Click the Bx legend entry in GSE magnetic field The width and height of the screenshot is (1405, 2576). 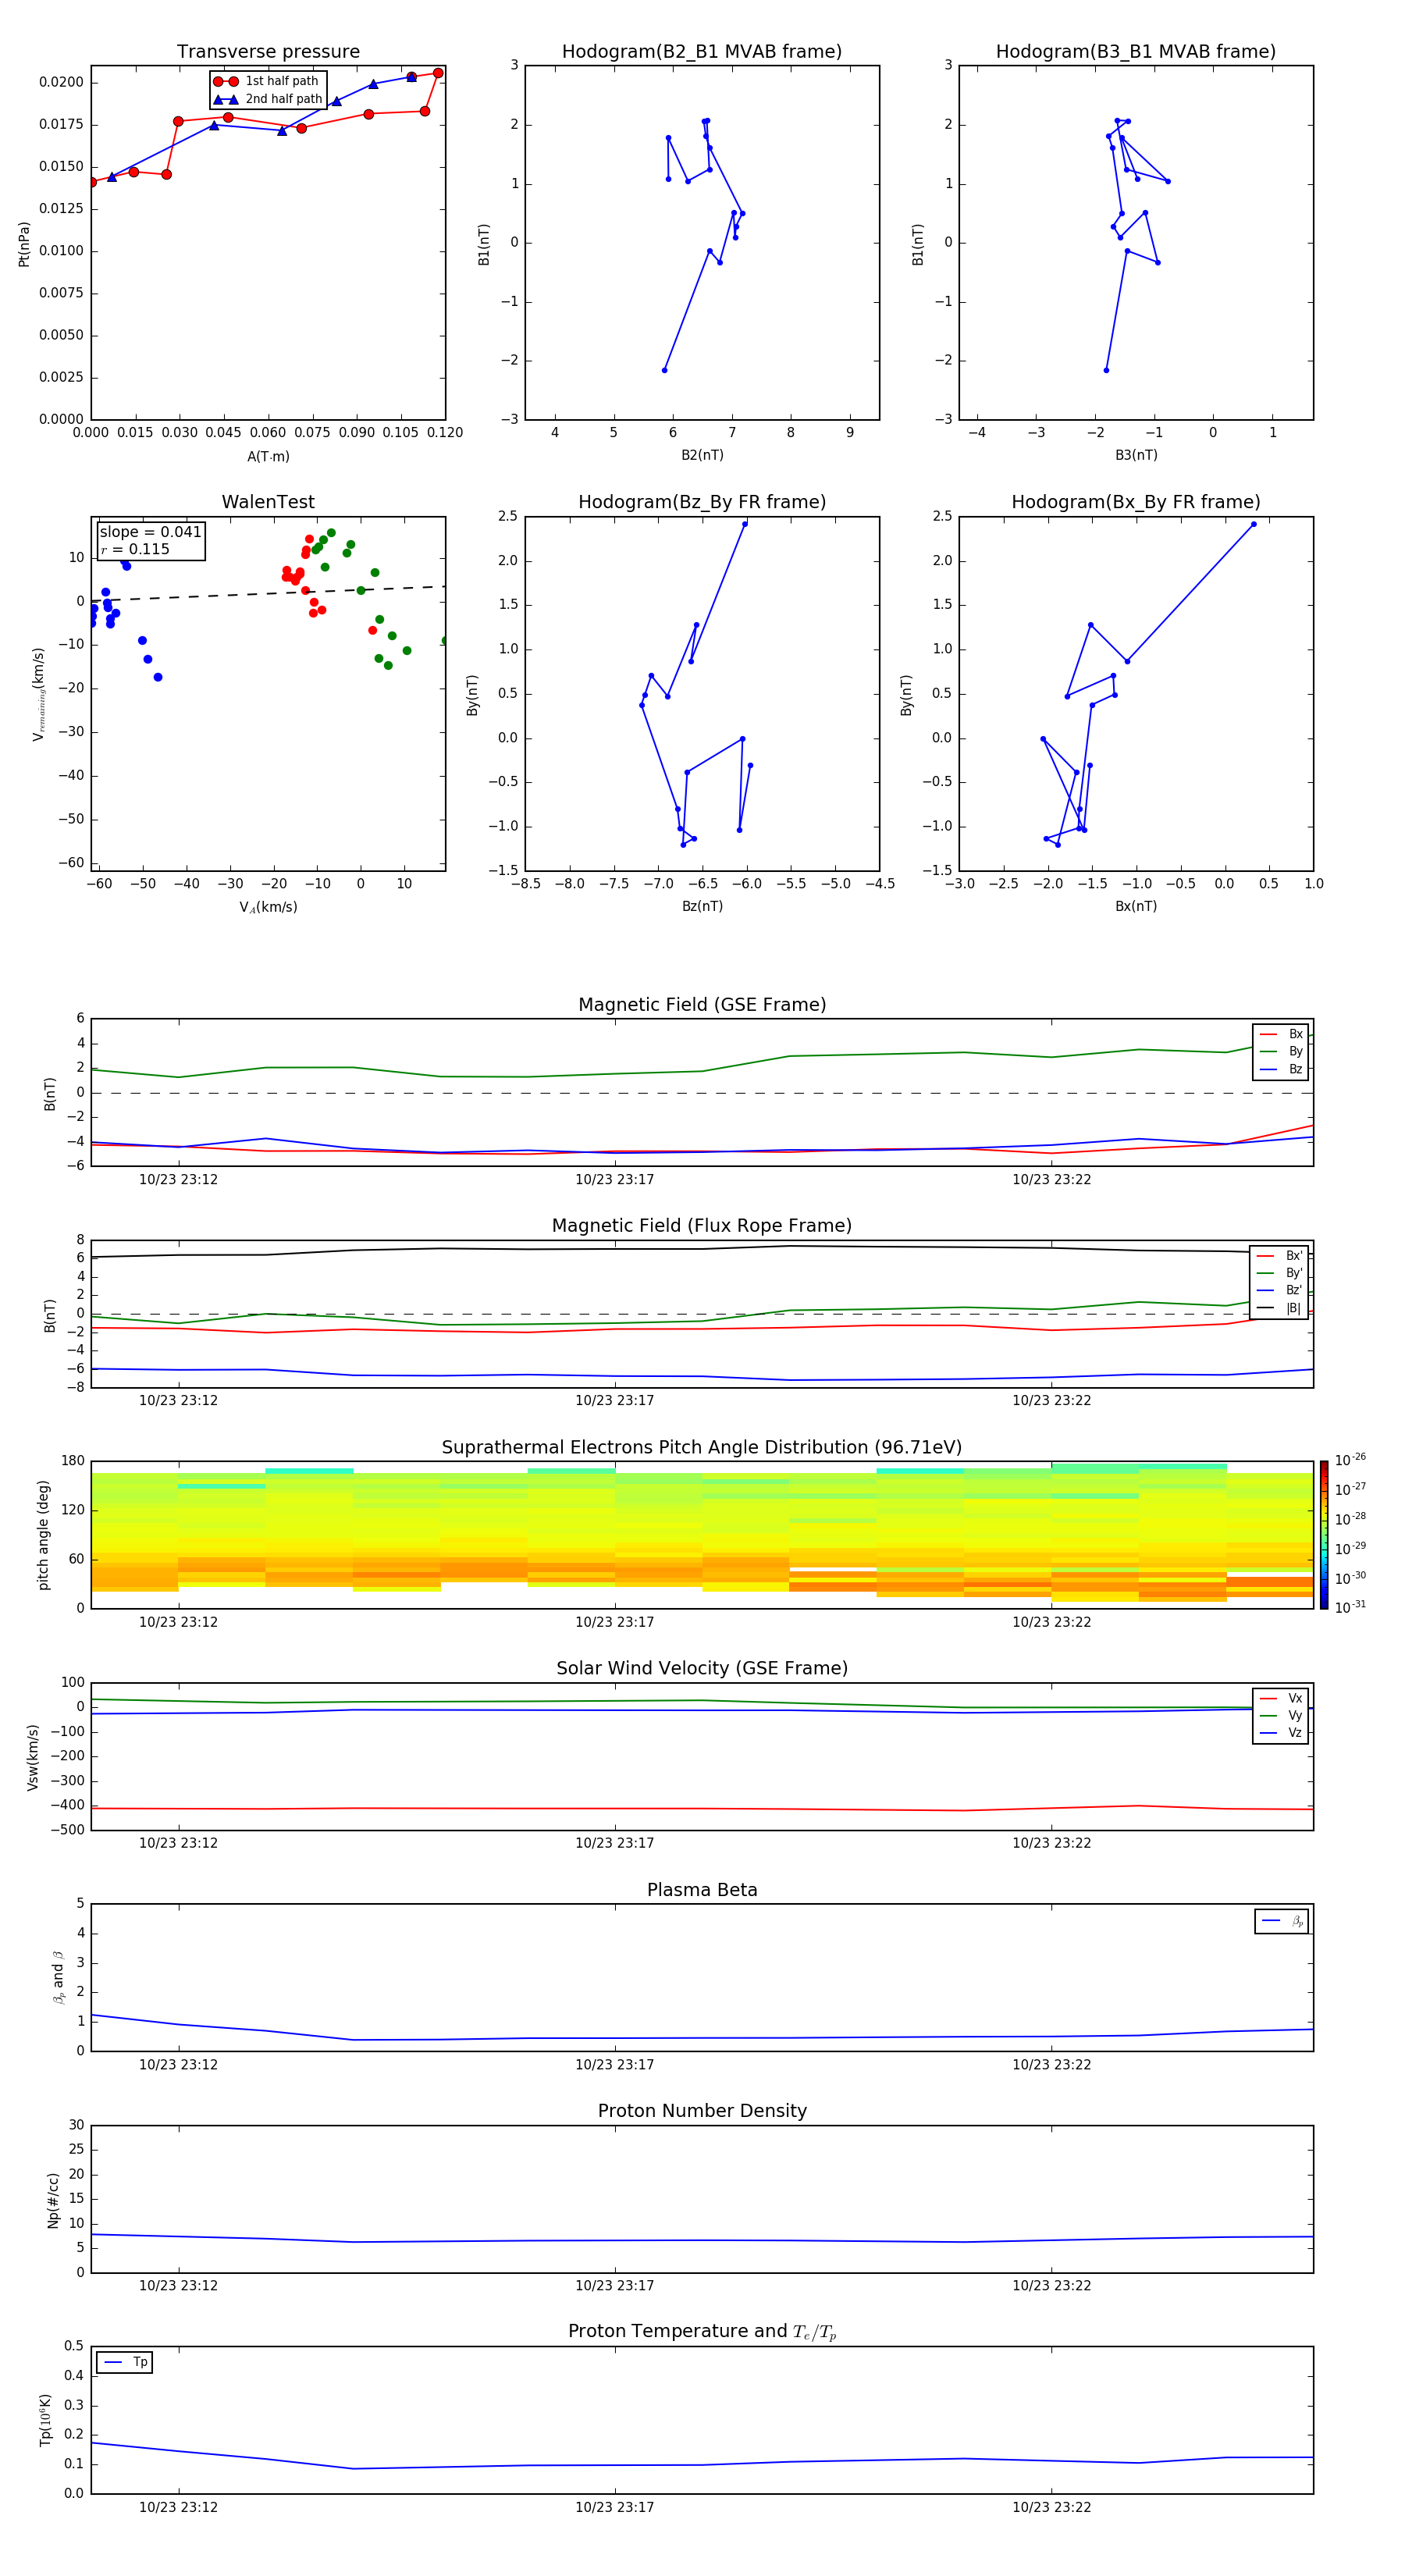click(x=1281, y=1034)
